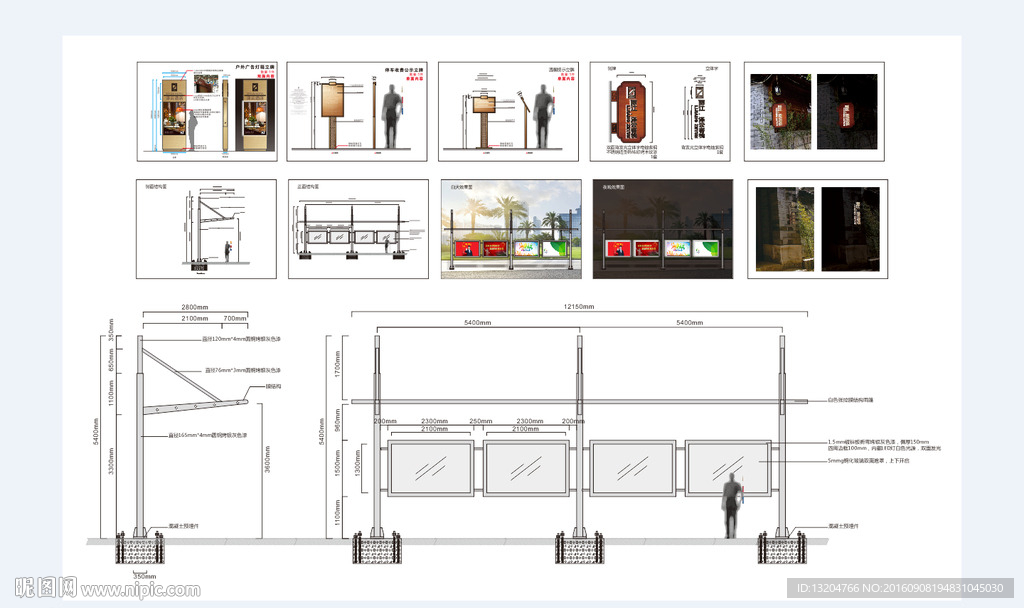Image resolution: width=1024 pixels, height=608 pixels.
Task: Select the 直径165mm*4mm steel tube annotation
Action: pos(208,435)
